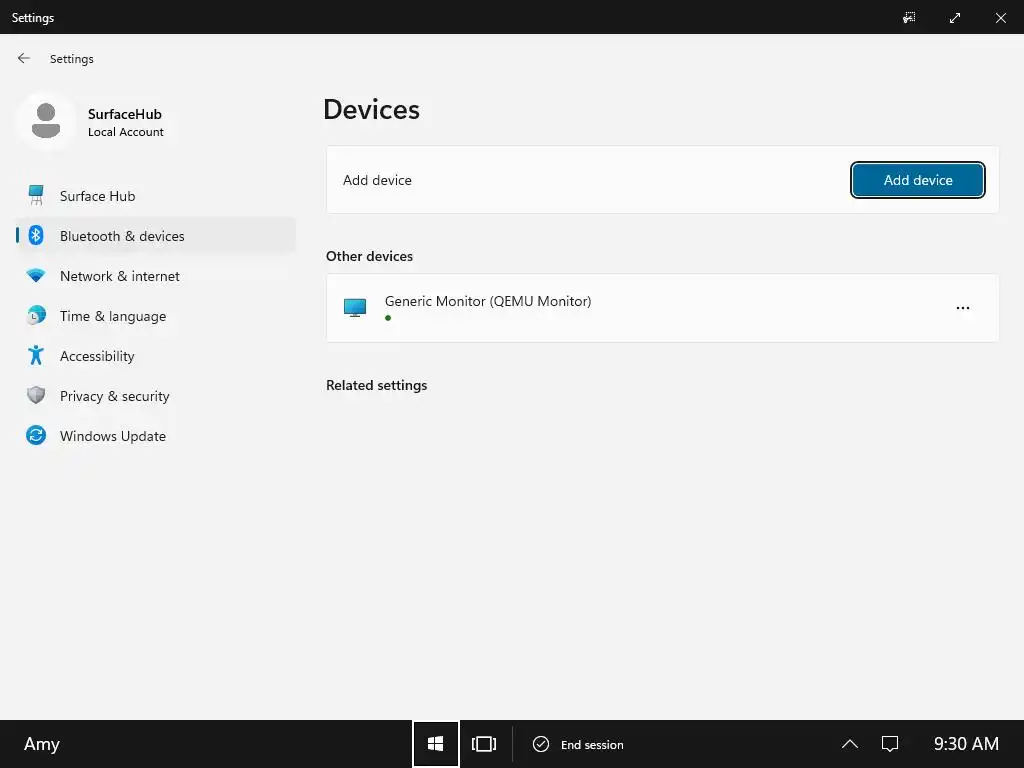1024x768 pixels.
Task: Close the Settings window
Action: (1000, 18)
